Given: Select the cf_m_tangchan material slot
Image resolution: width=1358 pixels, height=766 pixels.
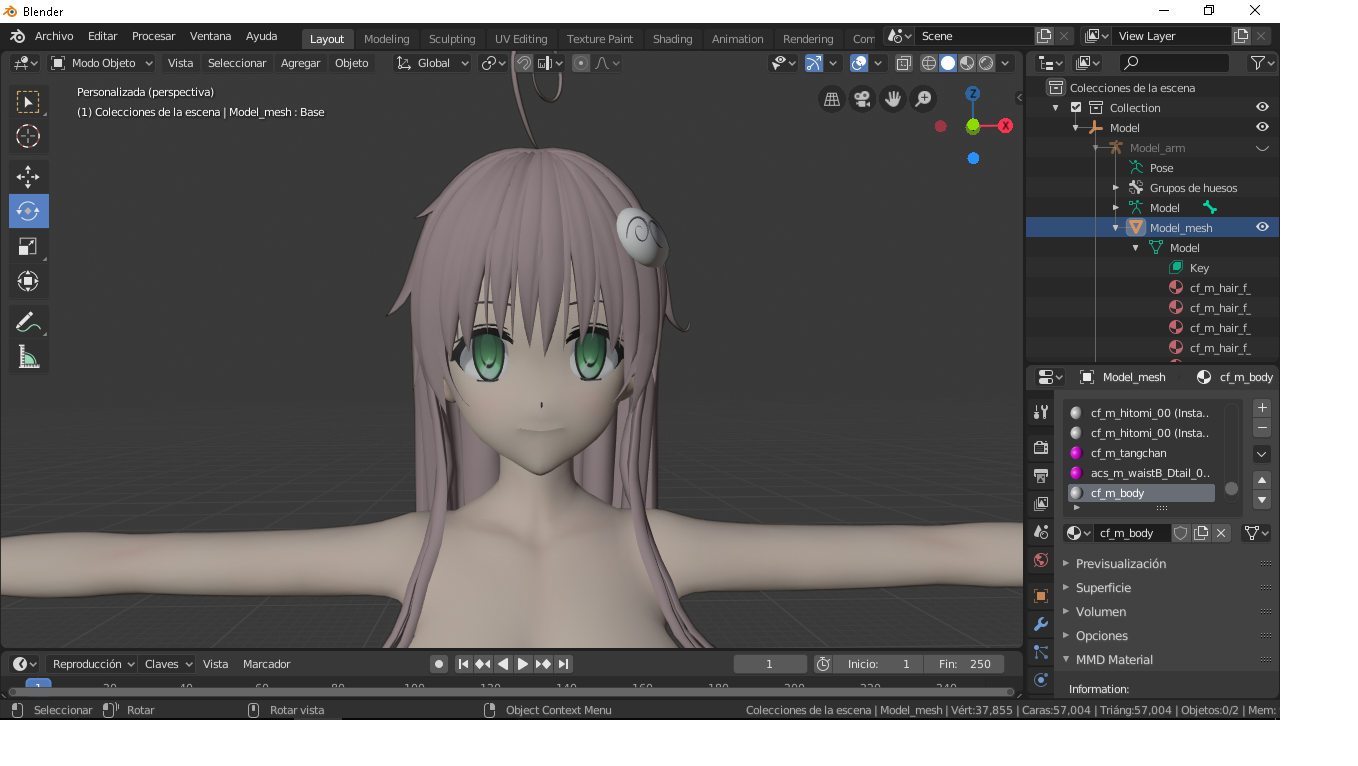Looking at the screenshot, I should coord(1141,453).
